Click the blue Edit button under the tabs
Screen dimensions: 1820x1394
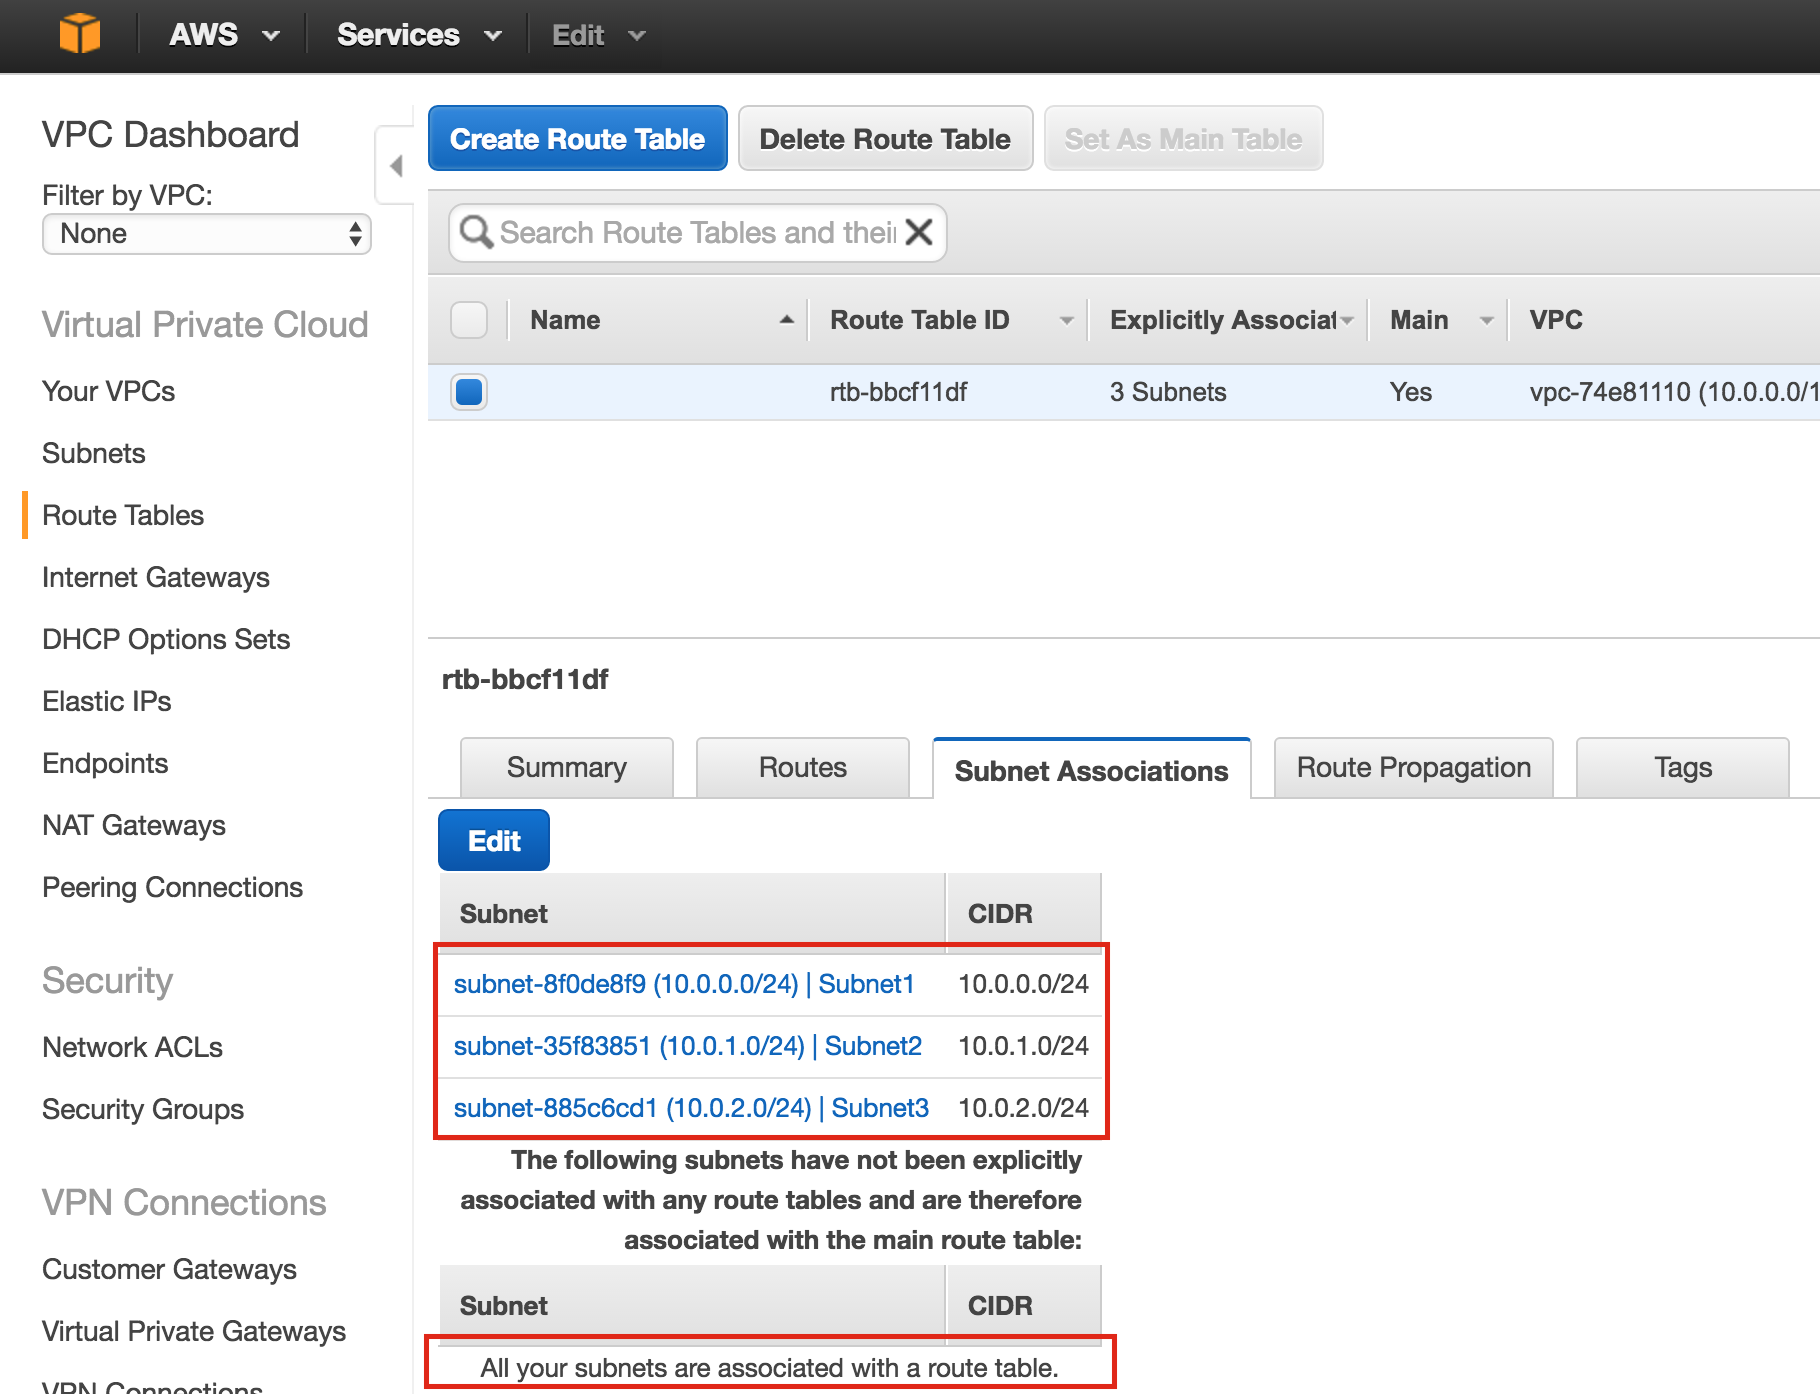coord(494,841)
